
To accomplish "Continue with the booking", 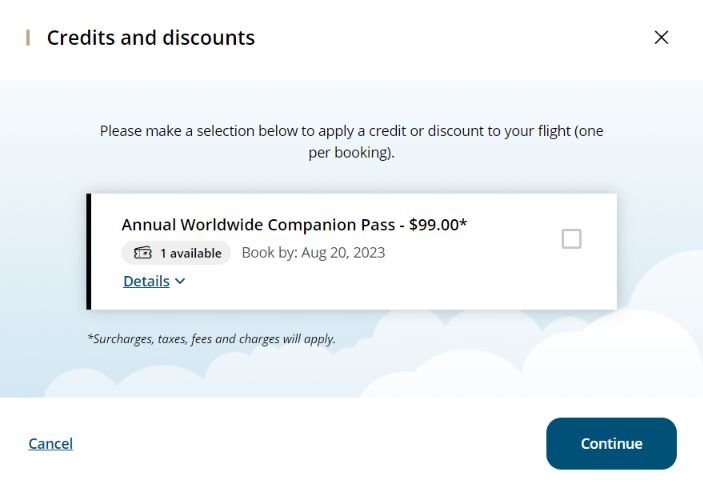I will 611,444.
